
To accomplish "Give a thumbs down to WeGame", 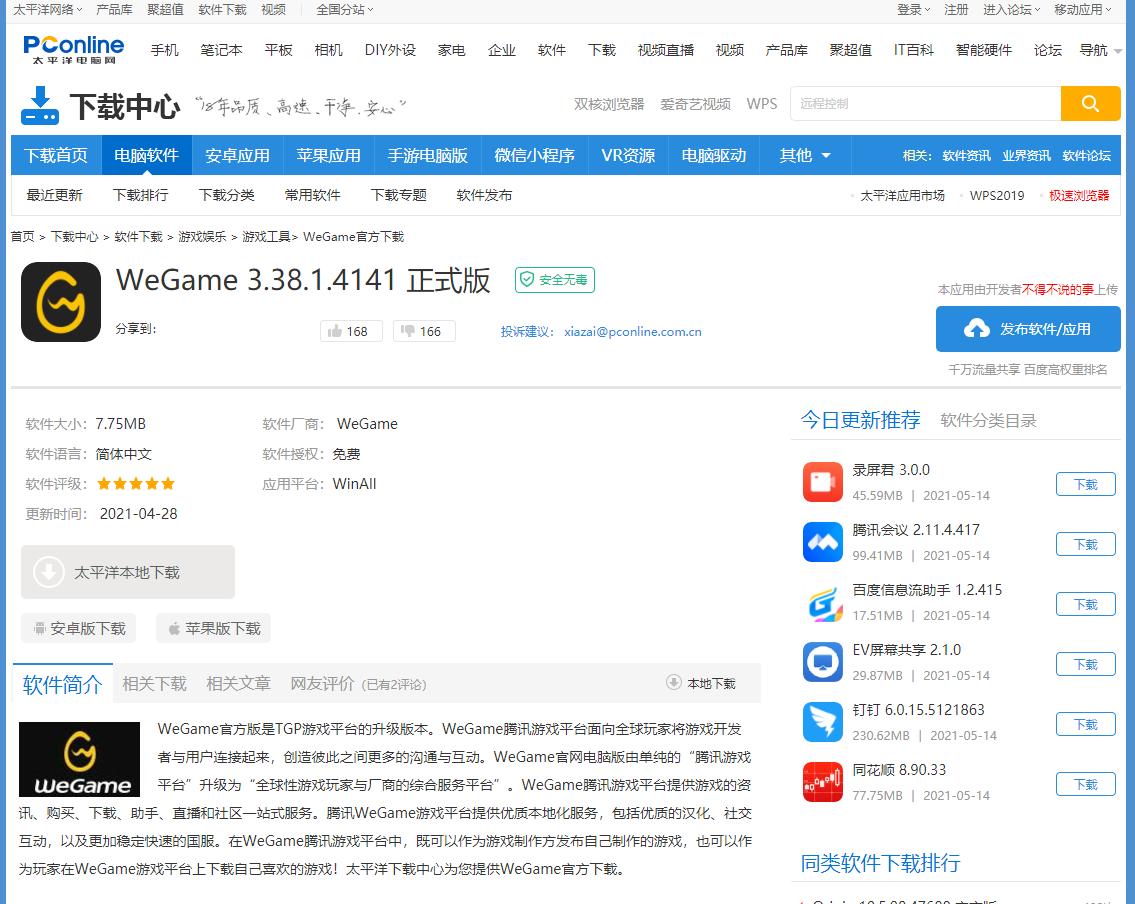I will point(424,331).
